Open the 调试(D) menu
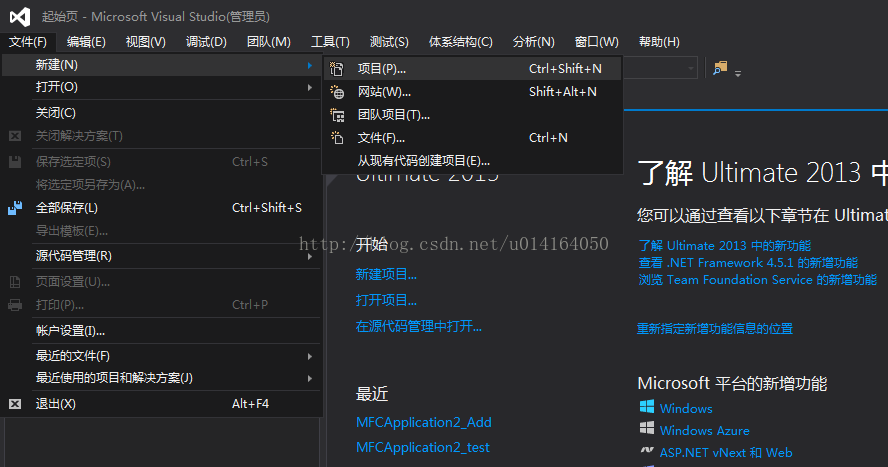Viewport: 888px width, 467px height. (x=206, y=42)
